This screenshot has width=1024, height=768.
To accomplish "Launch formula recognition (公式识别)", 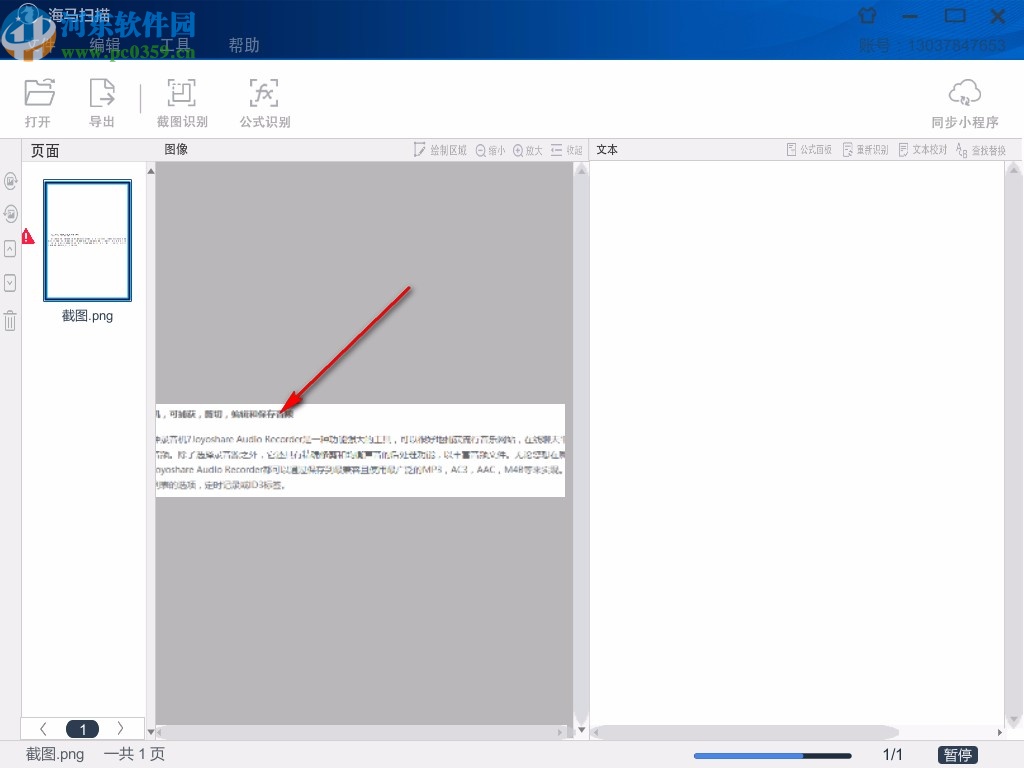I will [264, 103].
